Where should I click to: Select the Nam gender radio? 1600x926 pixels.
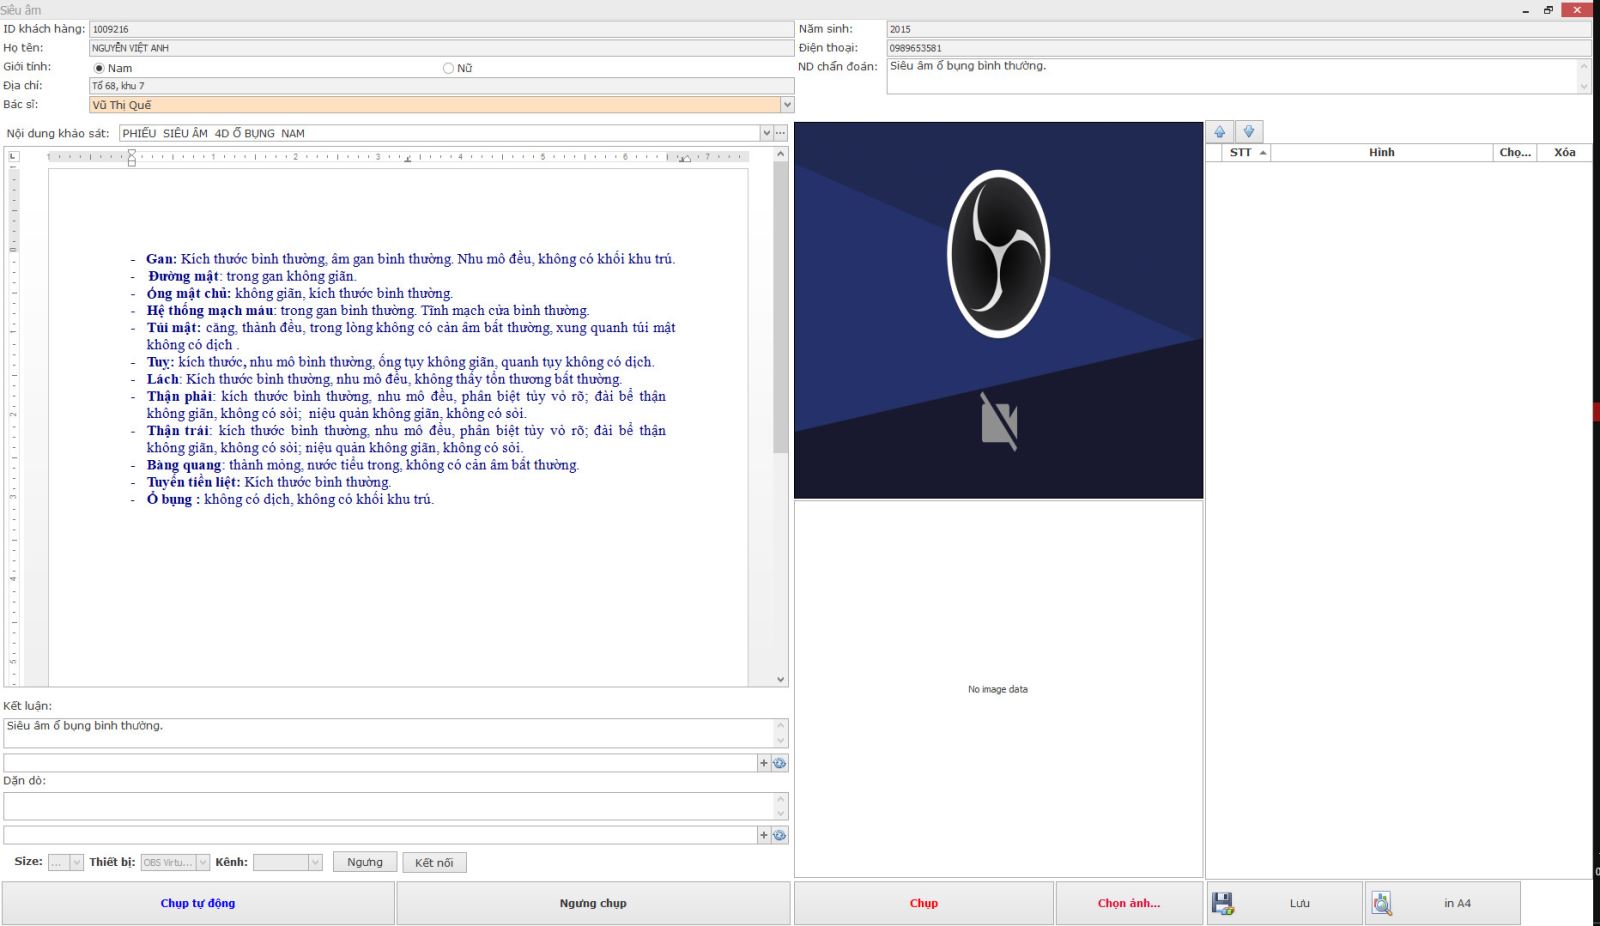[x=99, y=68]
